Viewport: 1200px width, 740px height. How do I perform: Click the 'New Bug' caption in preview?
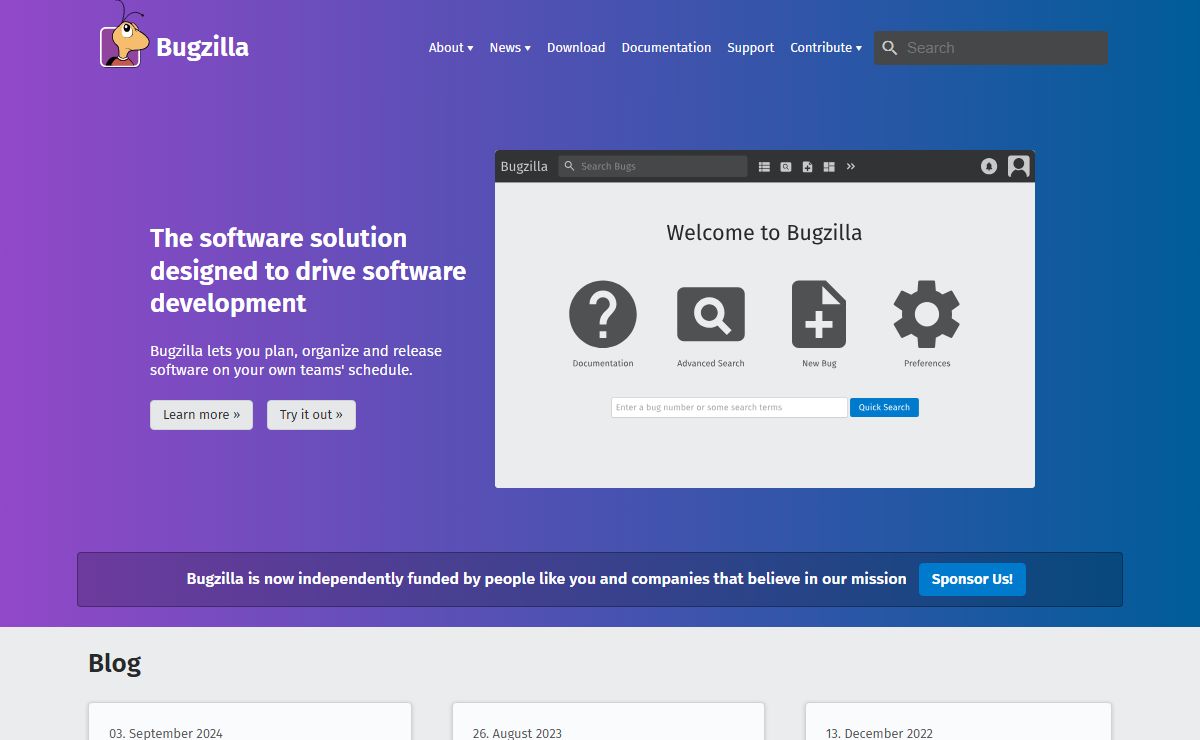pyautogui.click(x=819, y=364)
